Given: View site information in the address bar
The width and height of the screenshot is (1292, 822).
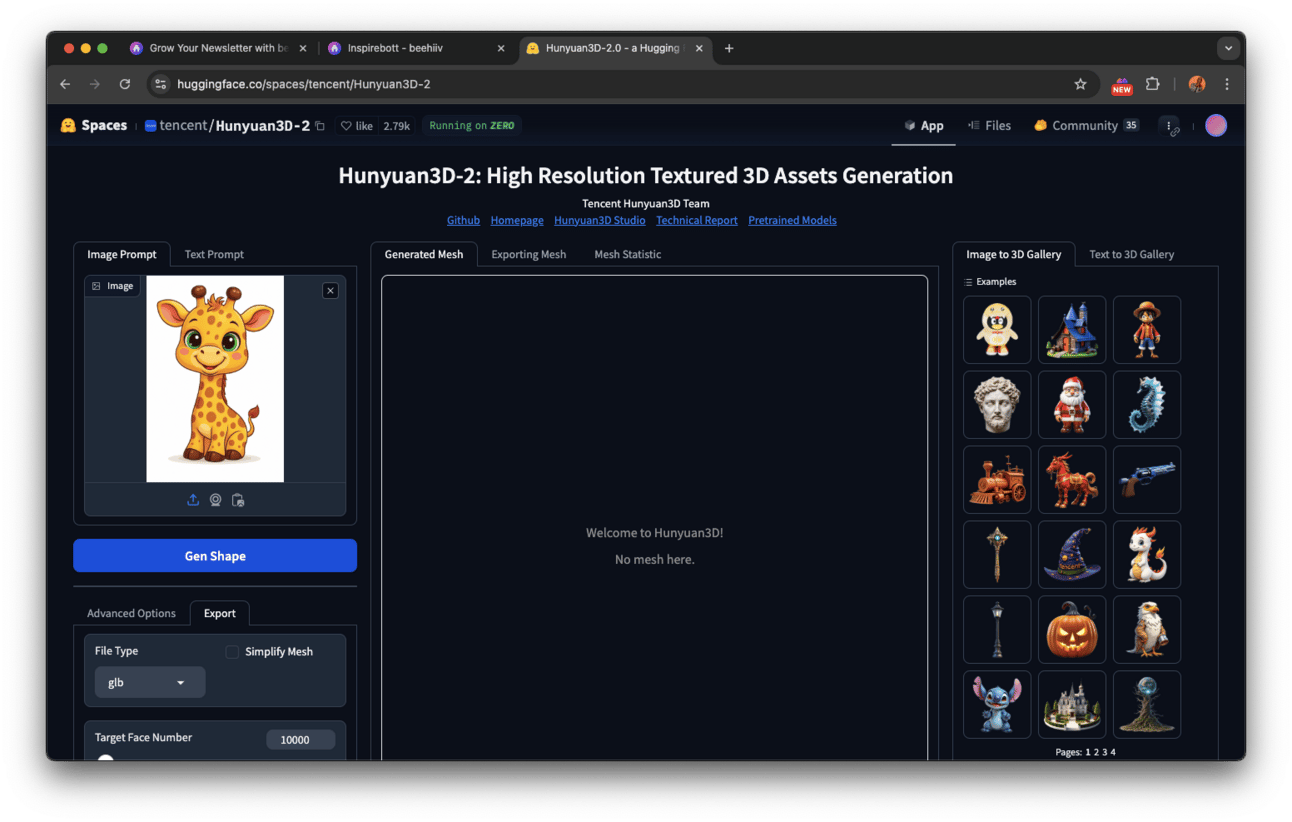Looking at the screenshot, I should [x=160, y=84].
